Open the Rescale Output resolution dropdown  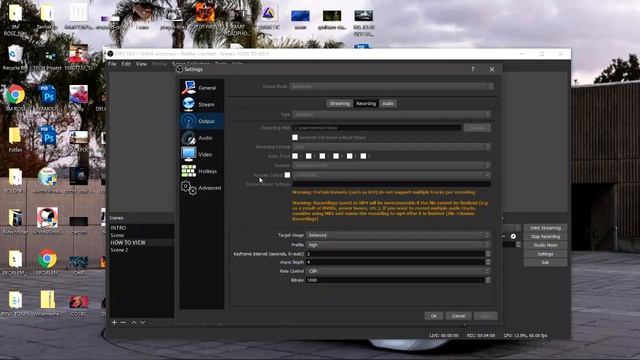pos(391,175)
